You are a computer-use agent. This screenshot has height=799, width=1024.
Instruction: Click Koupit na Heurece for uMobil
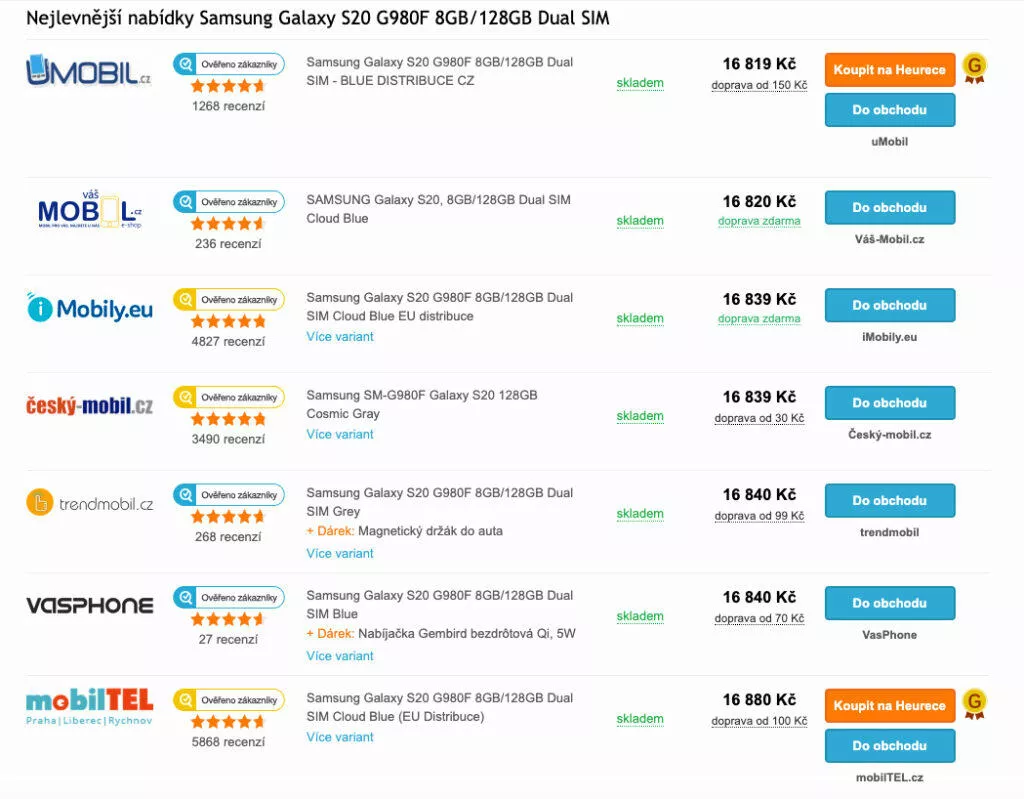click(889, 70)
